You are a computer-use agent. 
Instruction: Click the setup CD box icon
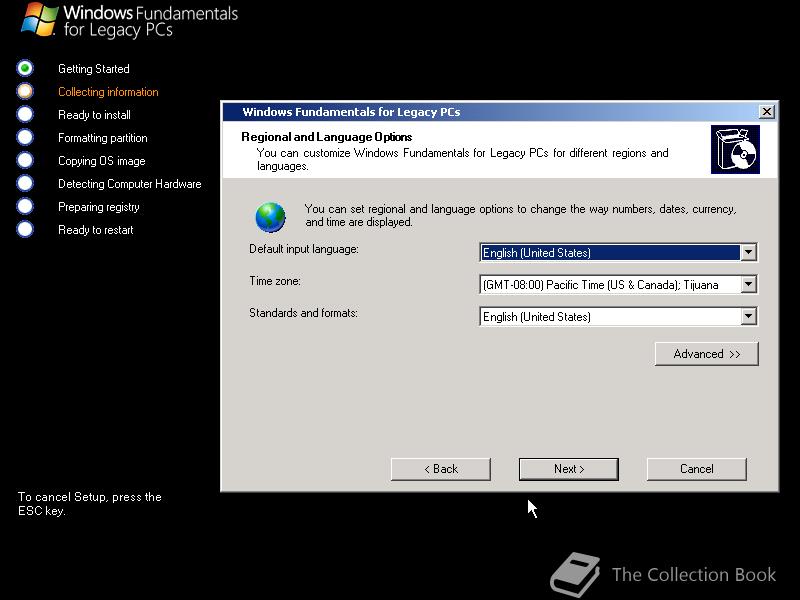735,150
